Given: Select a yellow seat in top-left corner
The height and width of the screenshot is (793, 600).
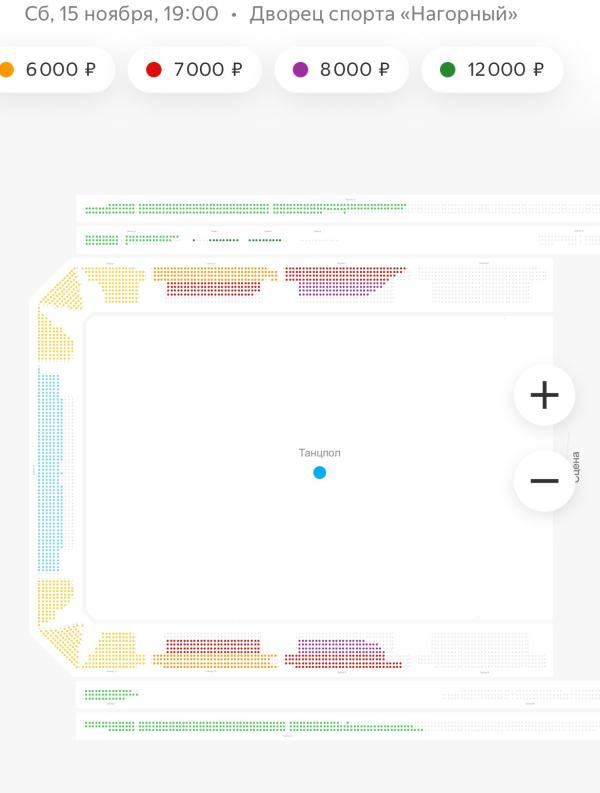Looking at the screenshot, I should 65,290.
